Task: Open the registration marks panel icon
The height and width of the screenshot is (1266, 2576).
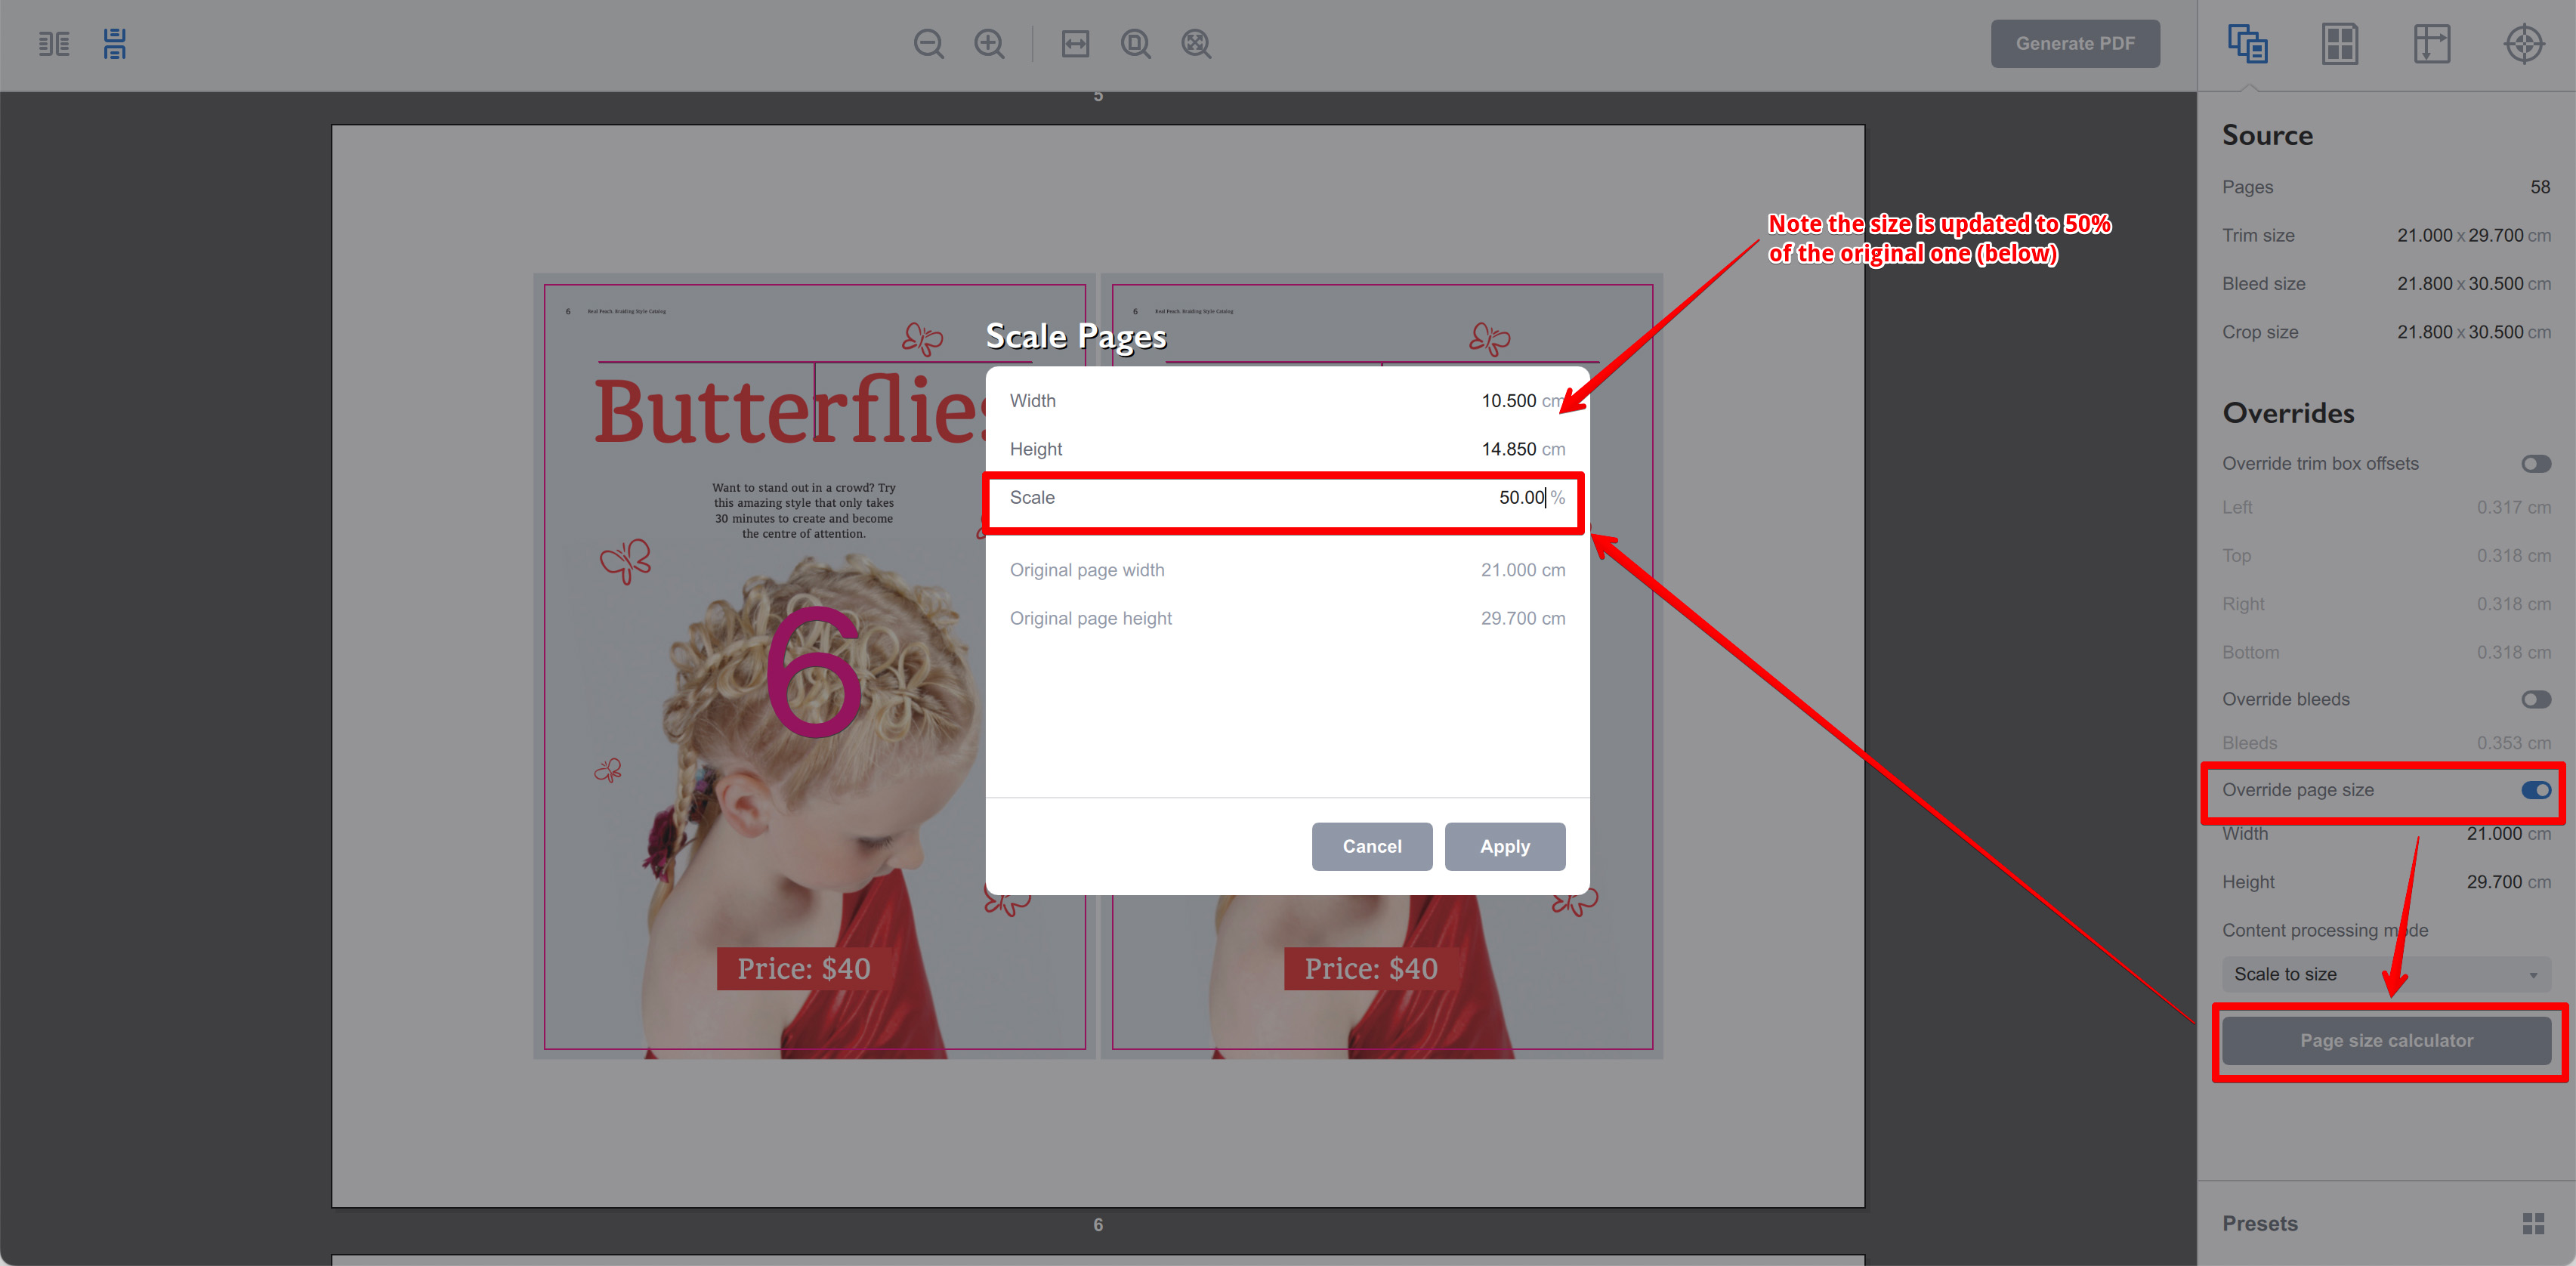Action: pos(2524,44)
